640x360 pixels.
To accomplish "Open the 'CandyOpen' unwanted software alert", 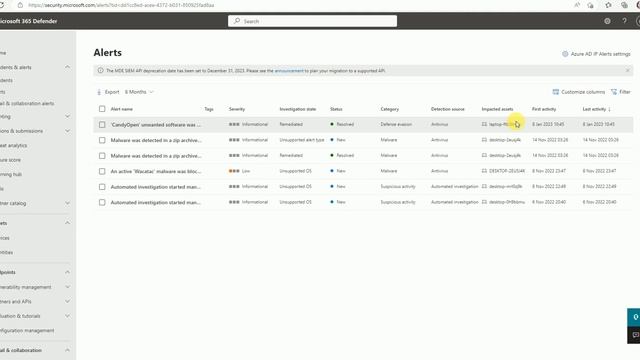I will coord(156,124).
